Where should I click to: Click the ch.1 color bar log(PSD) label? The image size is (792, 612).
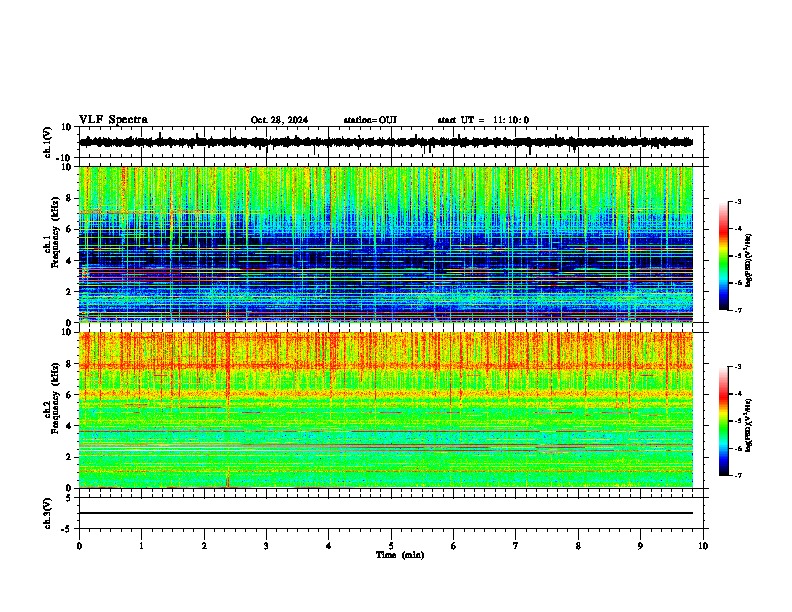point(749,261)
